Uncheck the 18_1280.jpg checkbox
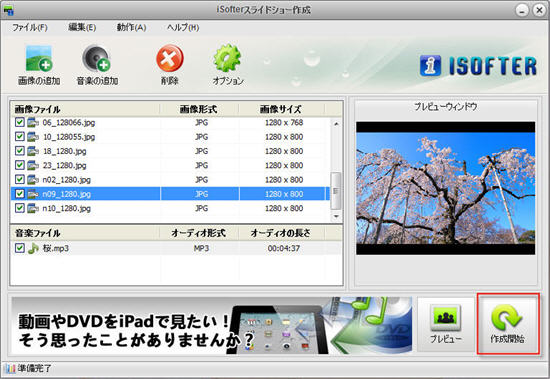The image size is (550, 379). pos(20,151)
